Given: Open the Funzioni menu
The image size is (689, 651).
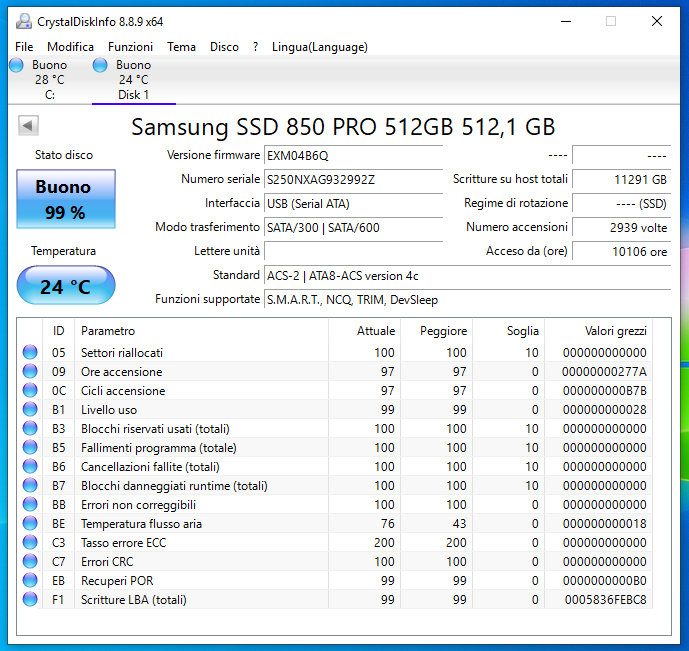Looking at the screenshot, I should (131, 47).
